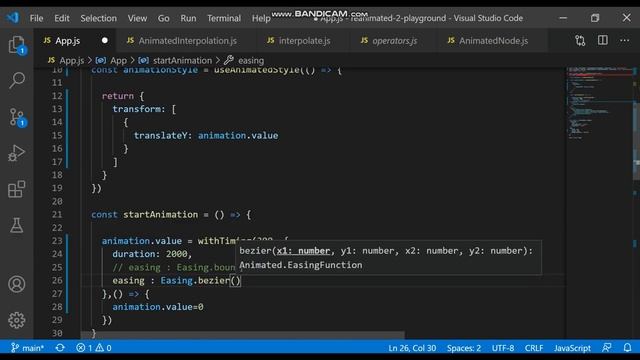Click 'return' keyword on line 12
Screen dimensions: 640x360
pyautogui.click(x=118, y=96)
